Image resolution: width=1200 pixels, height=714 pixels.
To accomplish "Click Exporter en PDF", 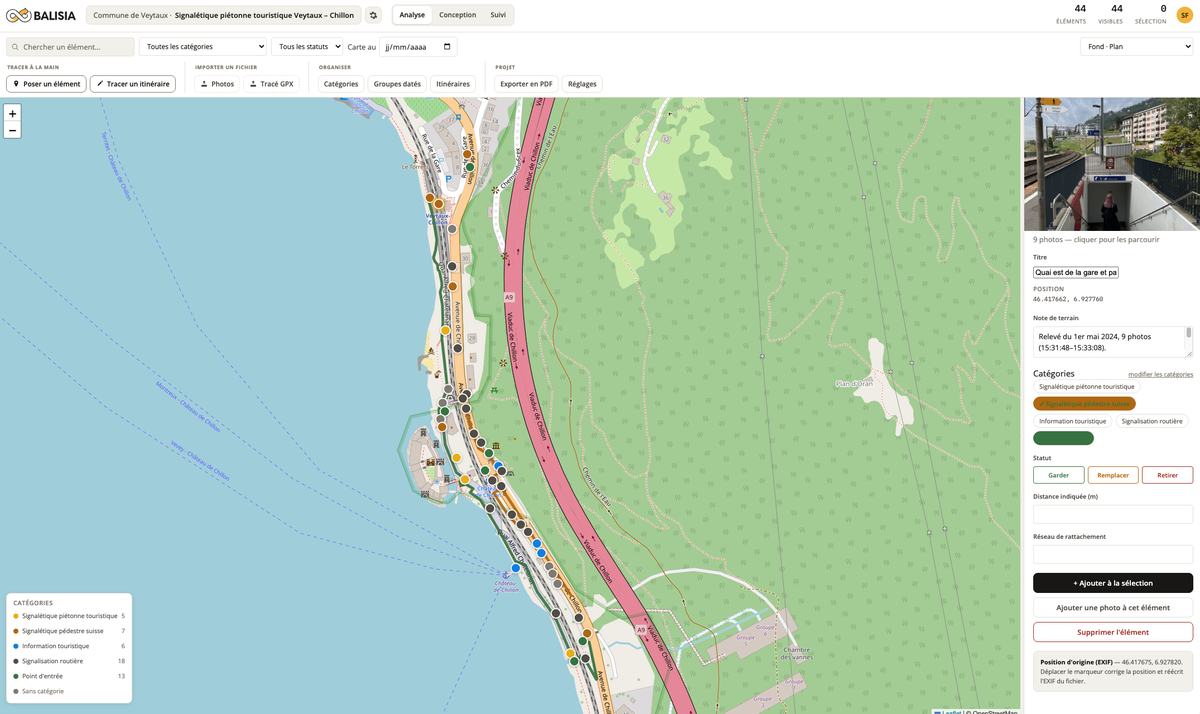I will (x=526, y=84).
